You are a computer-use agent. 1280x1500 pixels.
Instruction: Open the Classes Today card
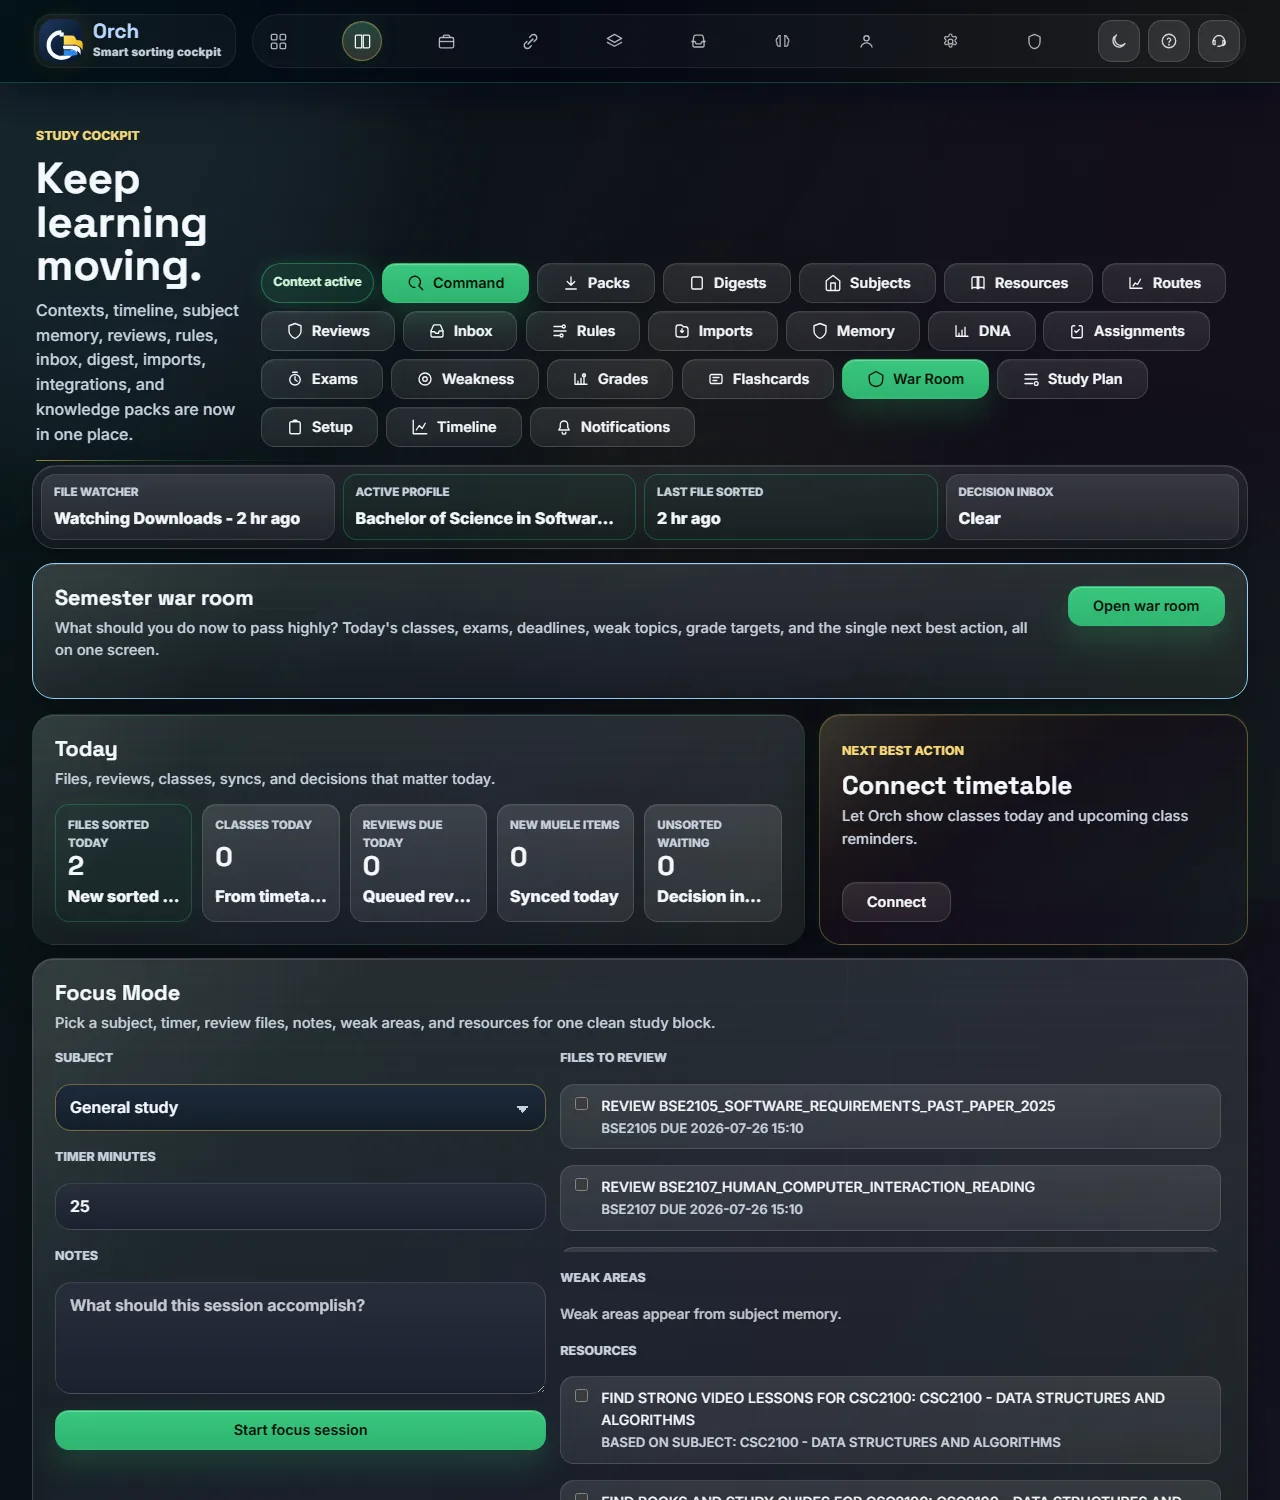pyautogui.click(x=271, y=863)
